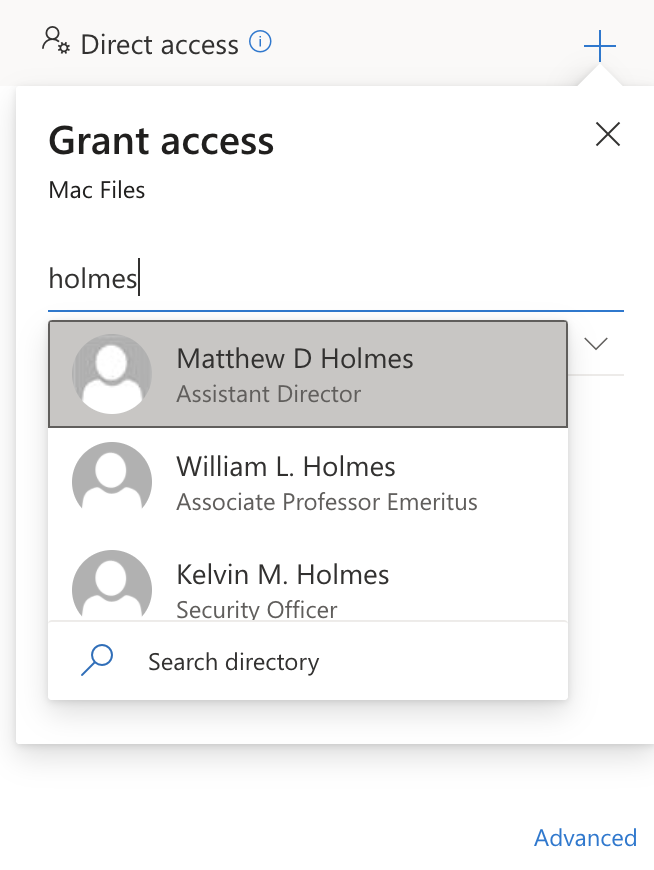Open the Advanced link
Image resolution: width=654 pixels, height=870 pixels.
click(x=585, y=838)
